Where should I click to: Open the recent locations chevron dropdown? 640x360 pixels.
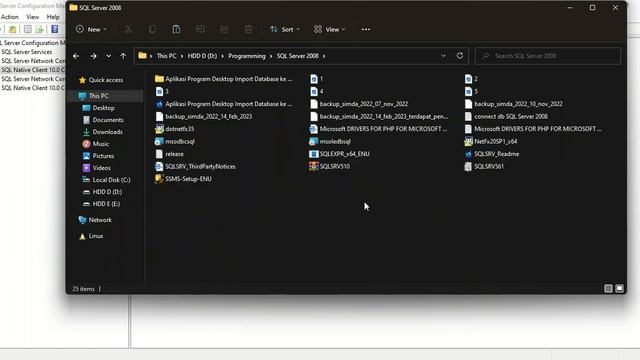click(x=108, y=56)
